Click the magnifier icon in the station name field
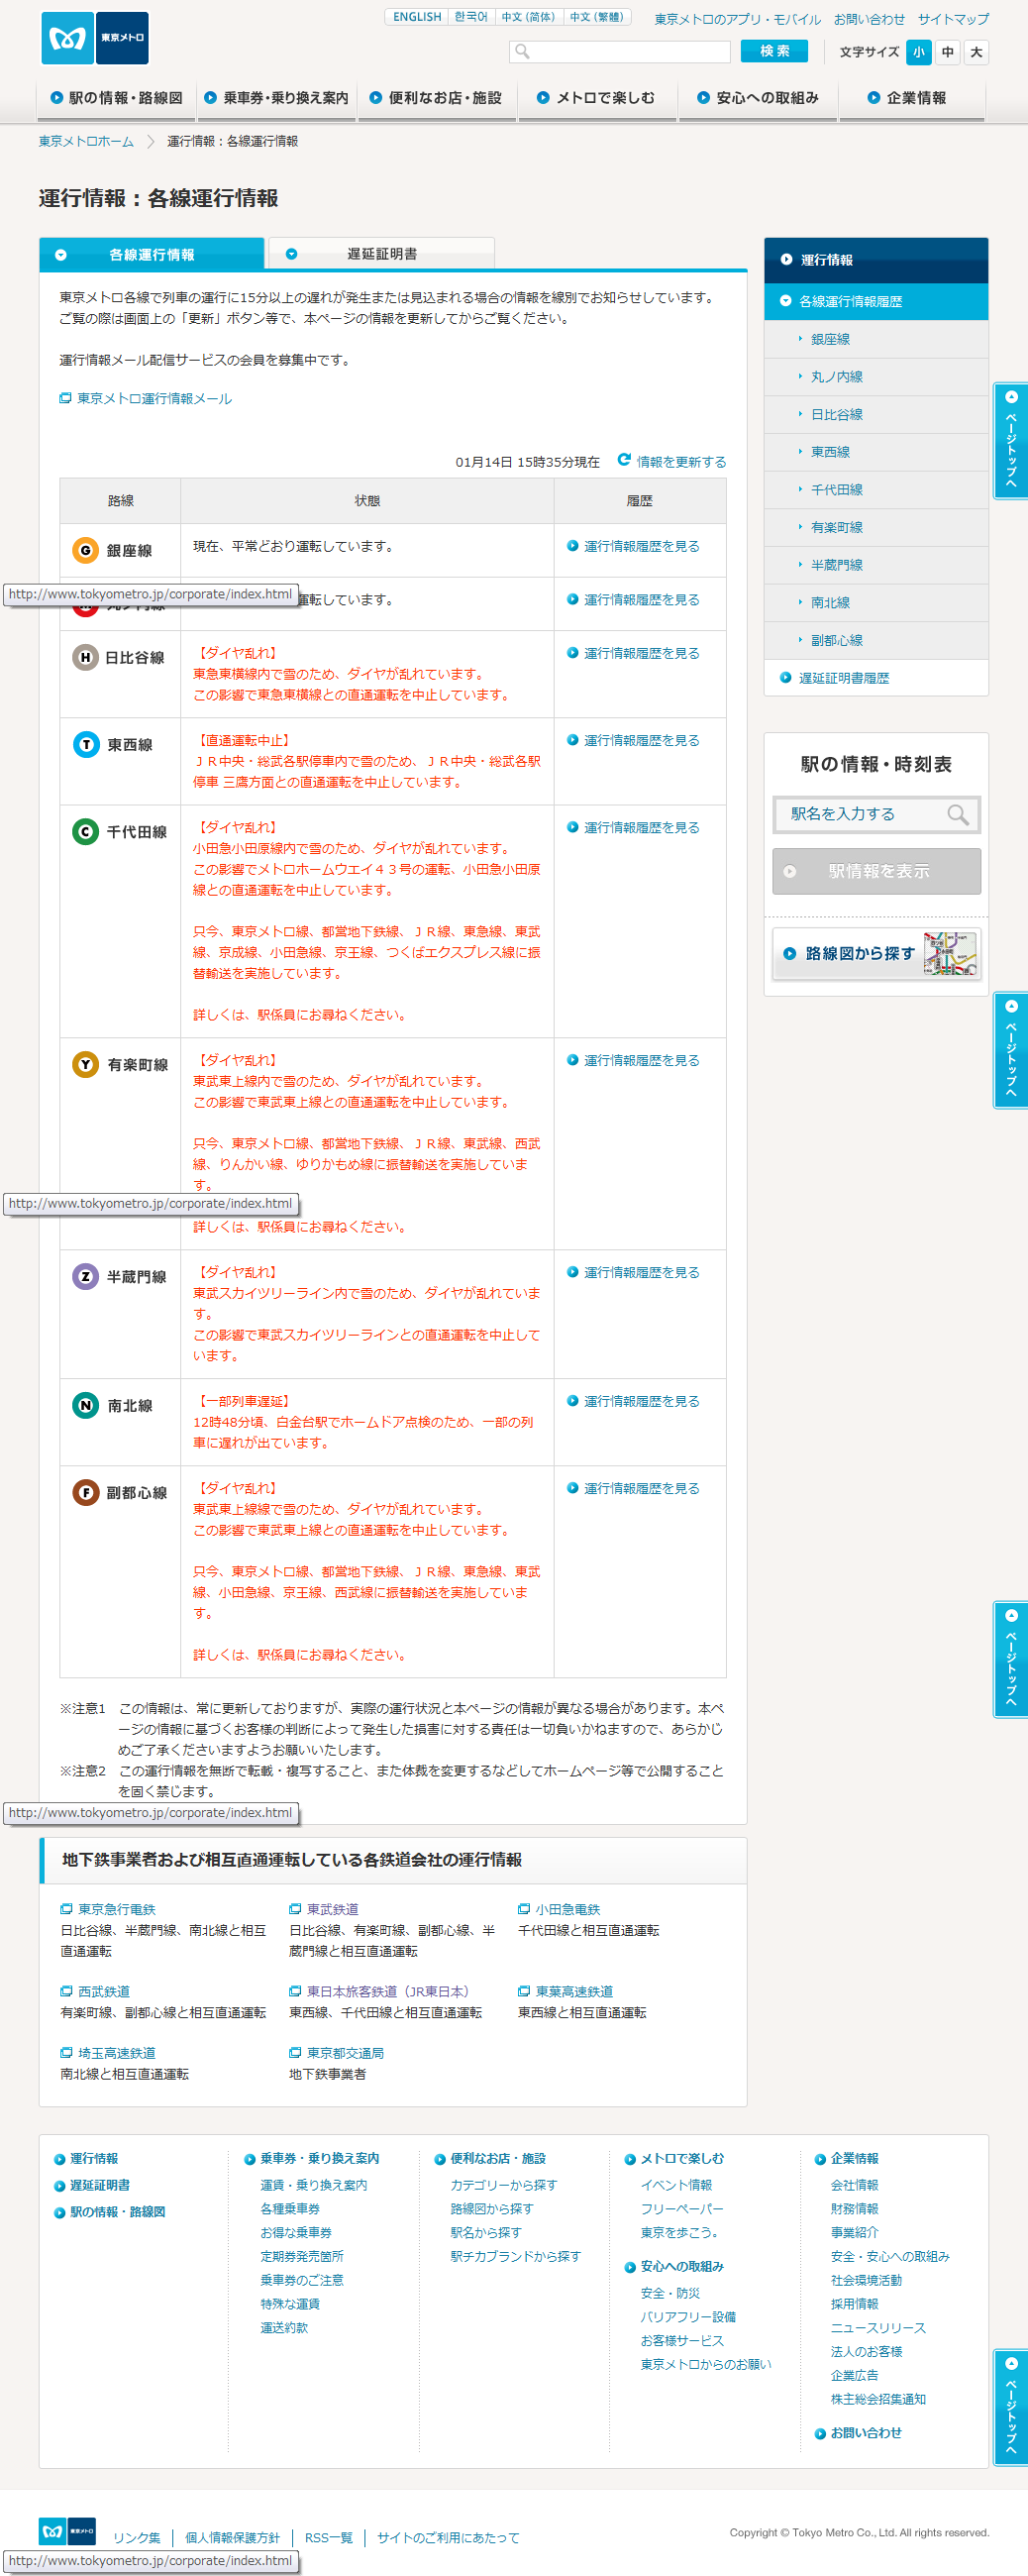1028x2576 pixels. point(958,814)
